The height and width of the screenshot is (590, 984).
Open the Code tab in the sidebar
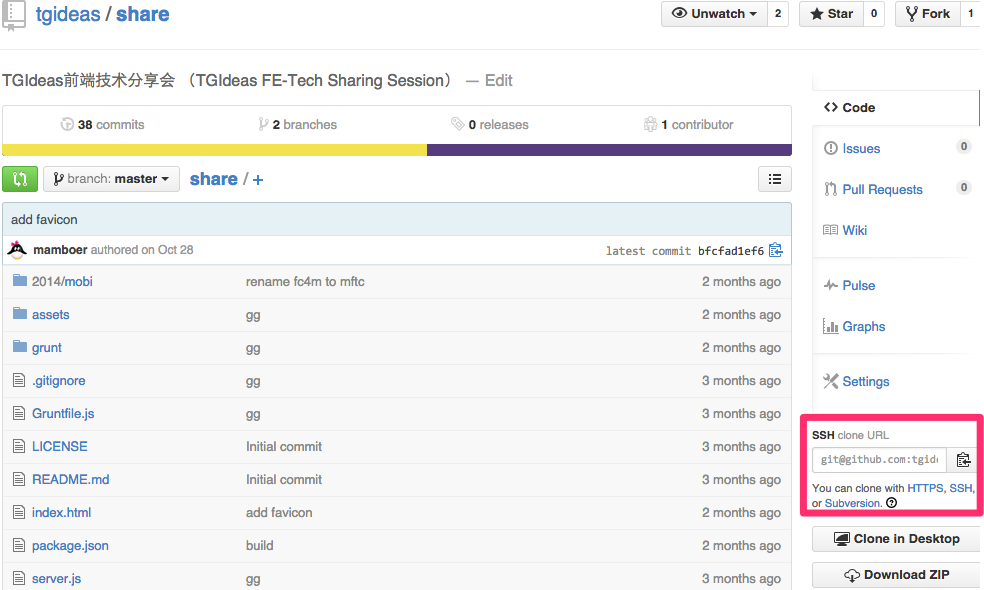(896, 107)
